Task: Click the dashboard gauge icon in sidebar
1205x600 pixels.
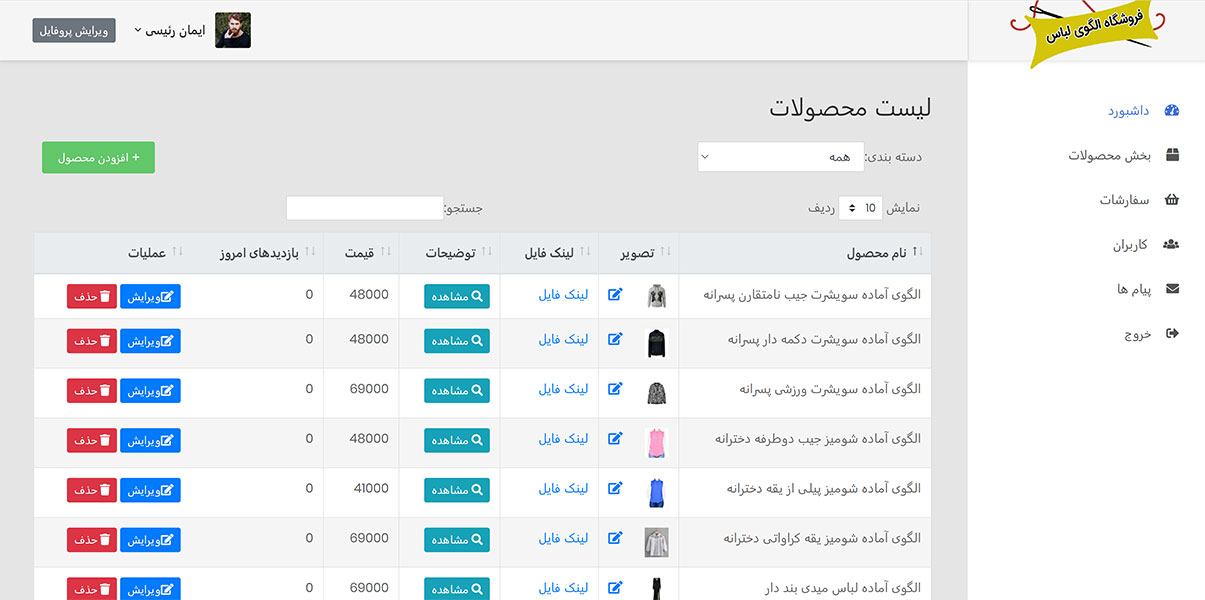Action: point(1172,110)
